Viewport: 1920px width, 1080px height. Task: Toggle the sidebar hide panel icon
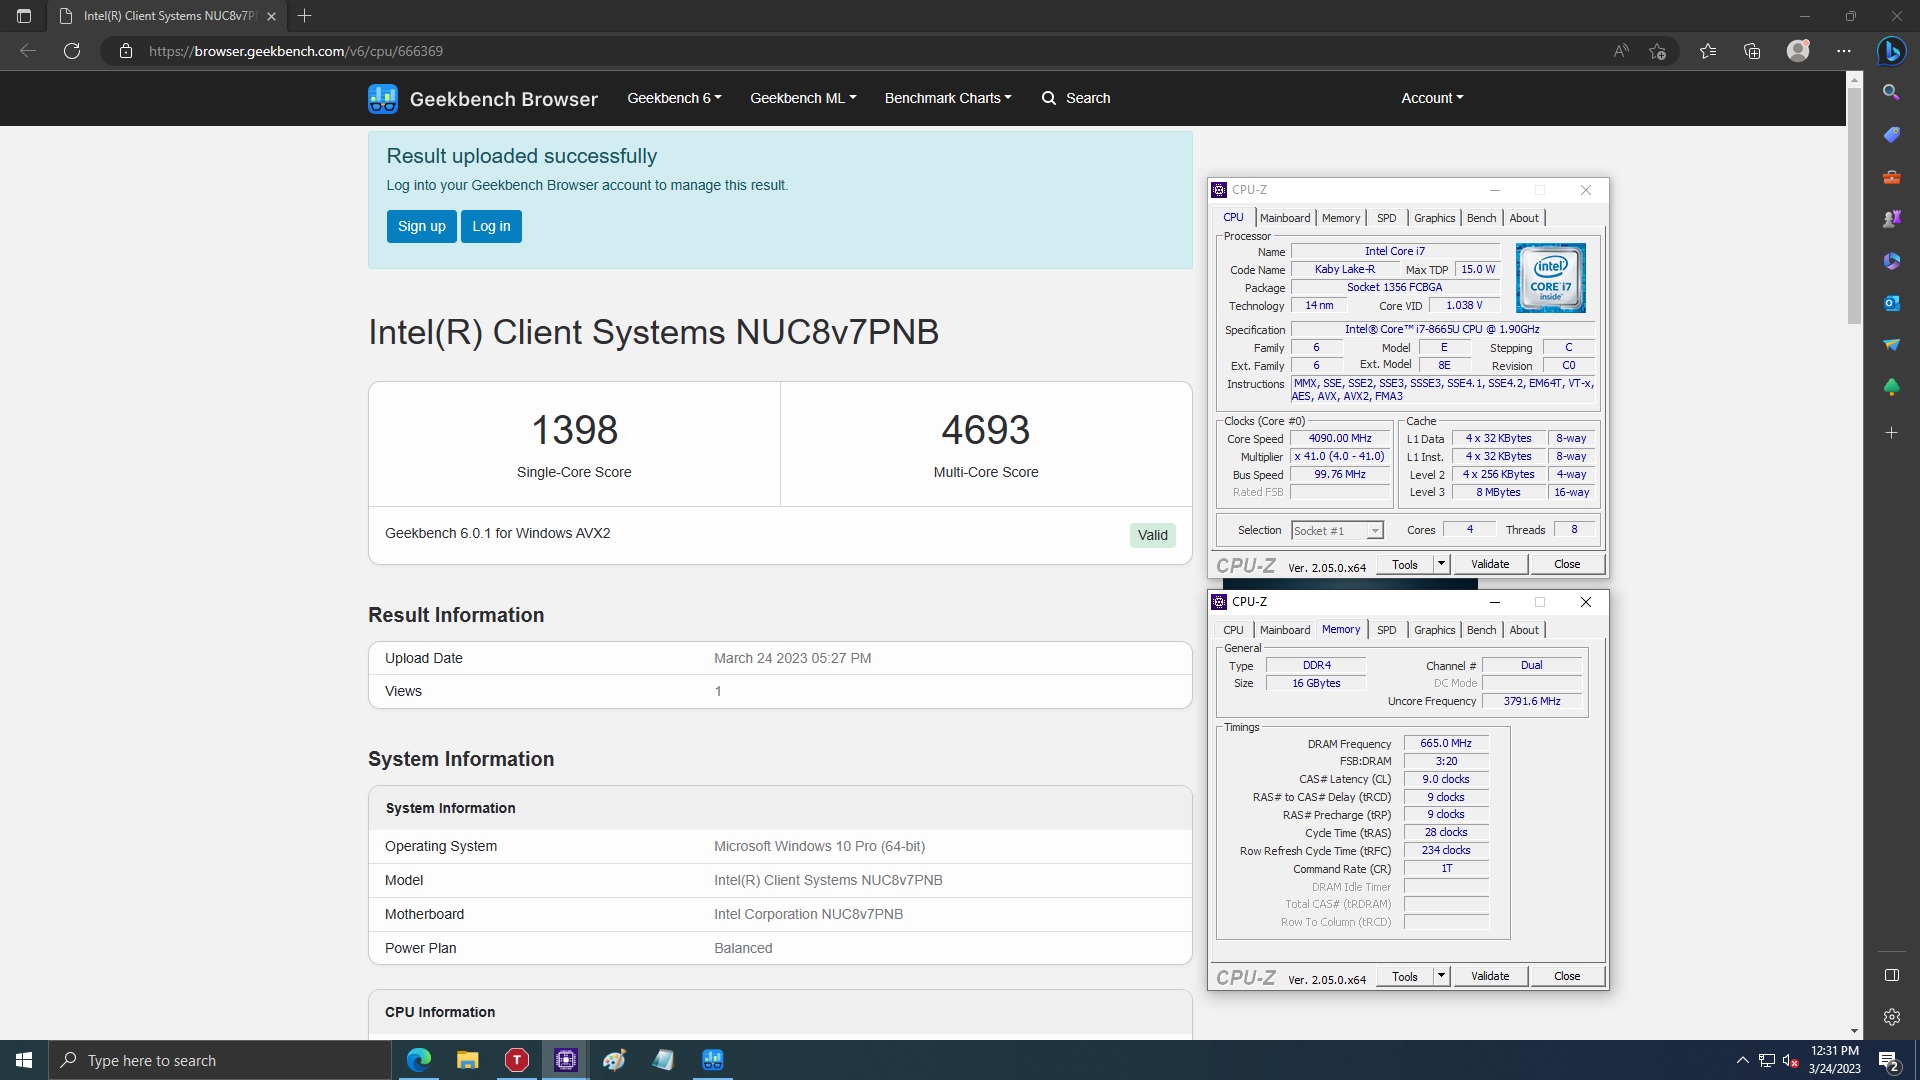1891,975
